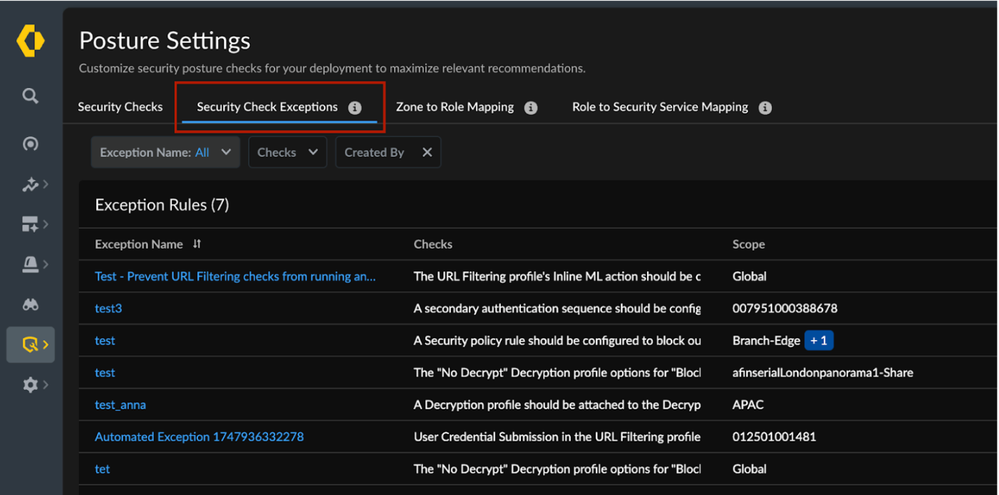The height and width of the screenshot is (495, 999).
Task: Open the search icon in the sidebar
Action: (30, 96)
